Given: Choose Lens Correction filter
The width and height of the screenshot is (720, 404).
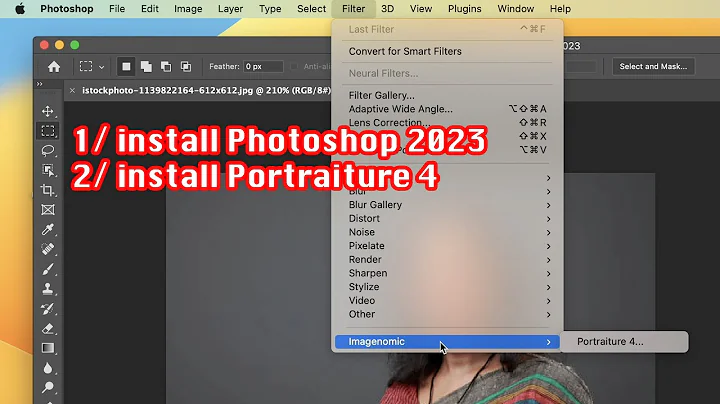Looking at the screenshot, I should [447, 123].
